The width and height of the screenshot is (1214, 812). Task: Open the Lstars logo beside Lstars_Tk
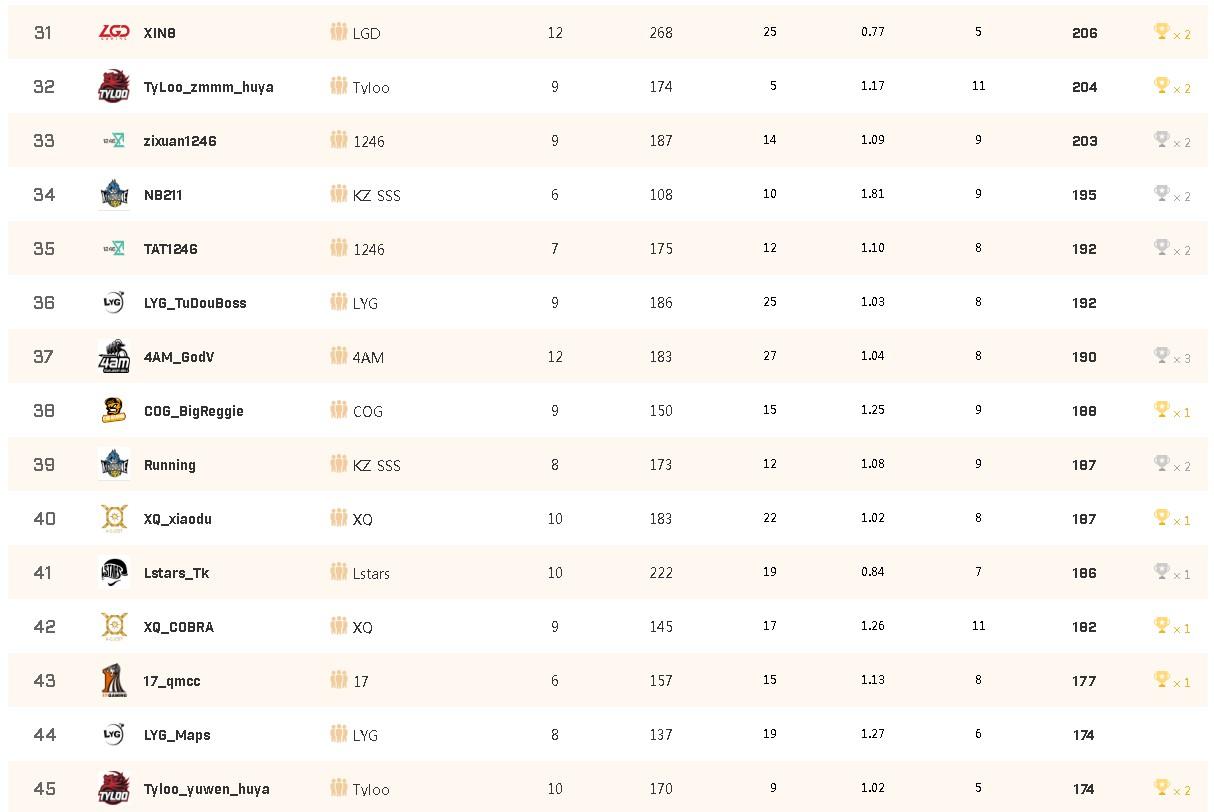pyautogui.click(x=114, y=573)
